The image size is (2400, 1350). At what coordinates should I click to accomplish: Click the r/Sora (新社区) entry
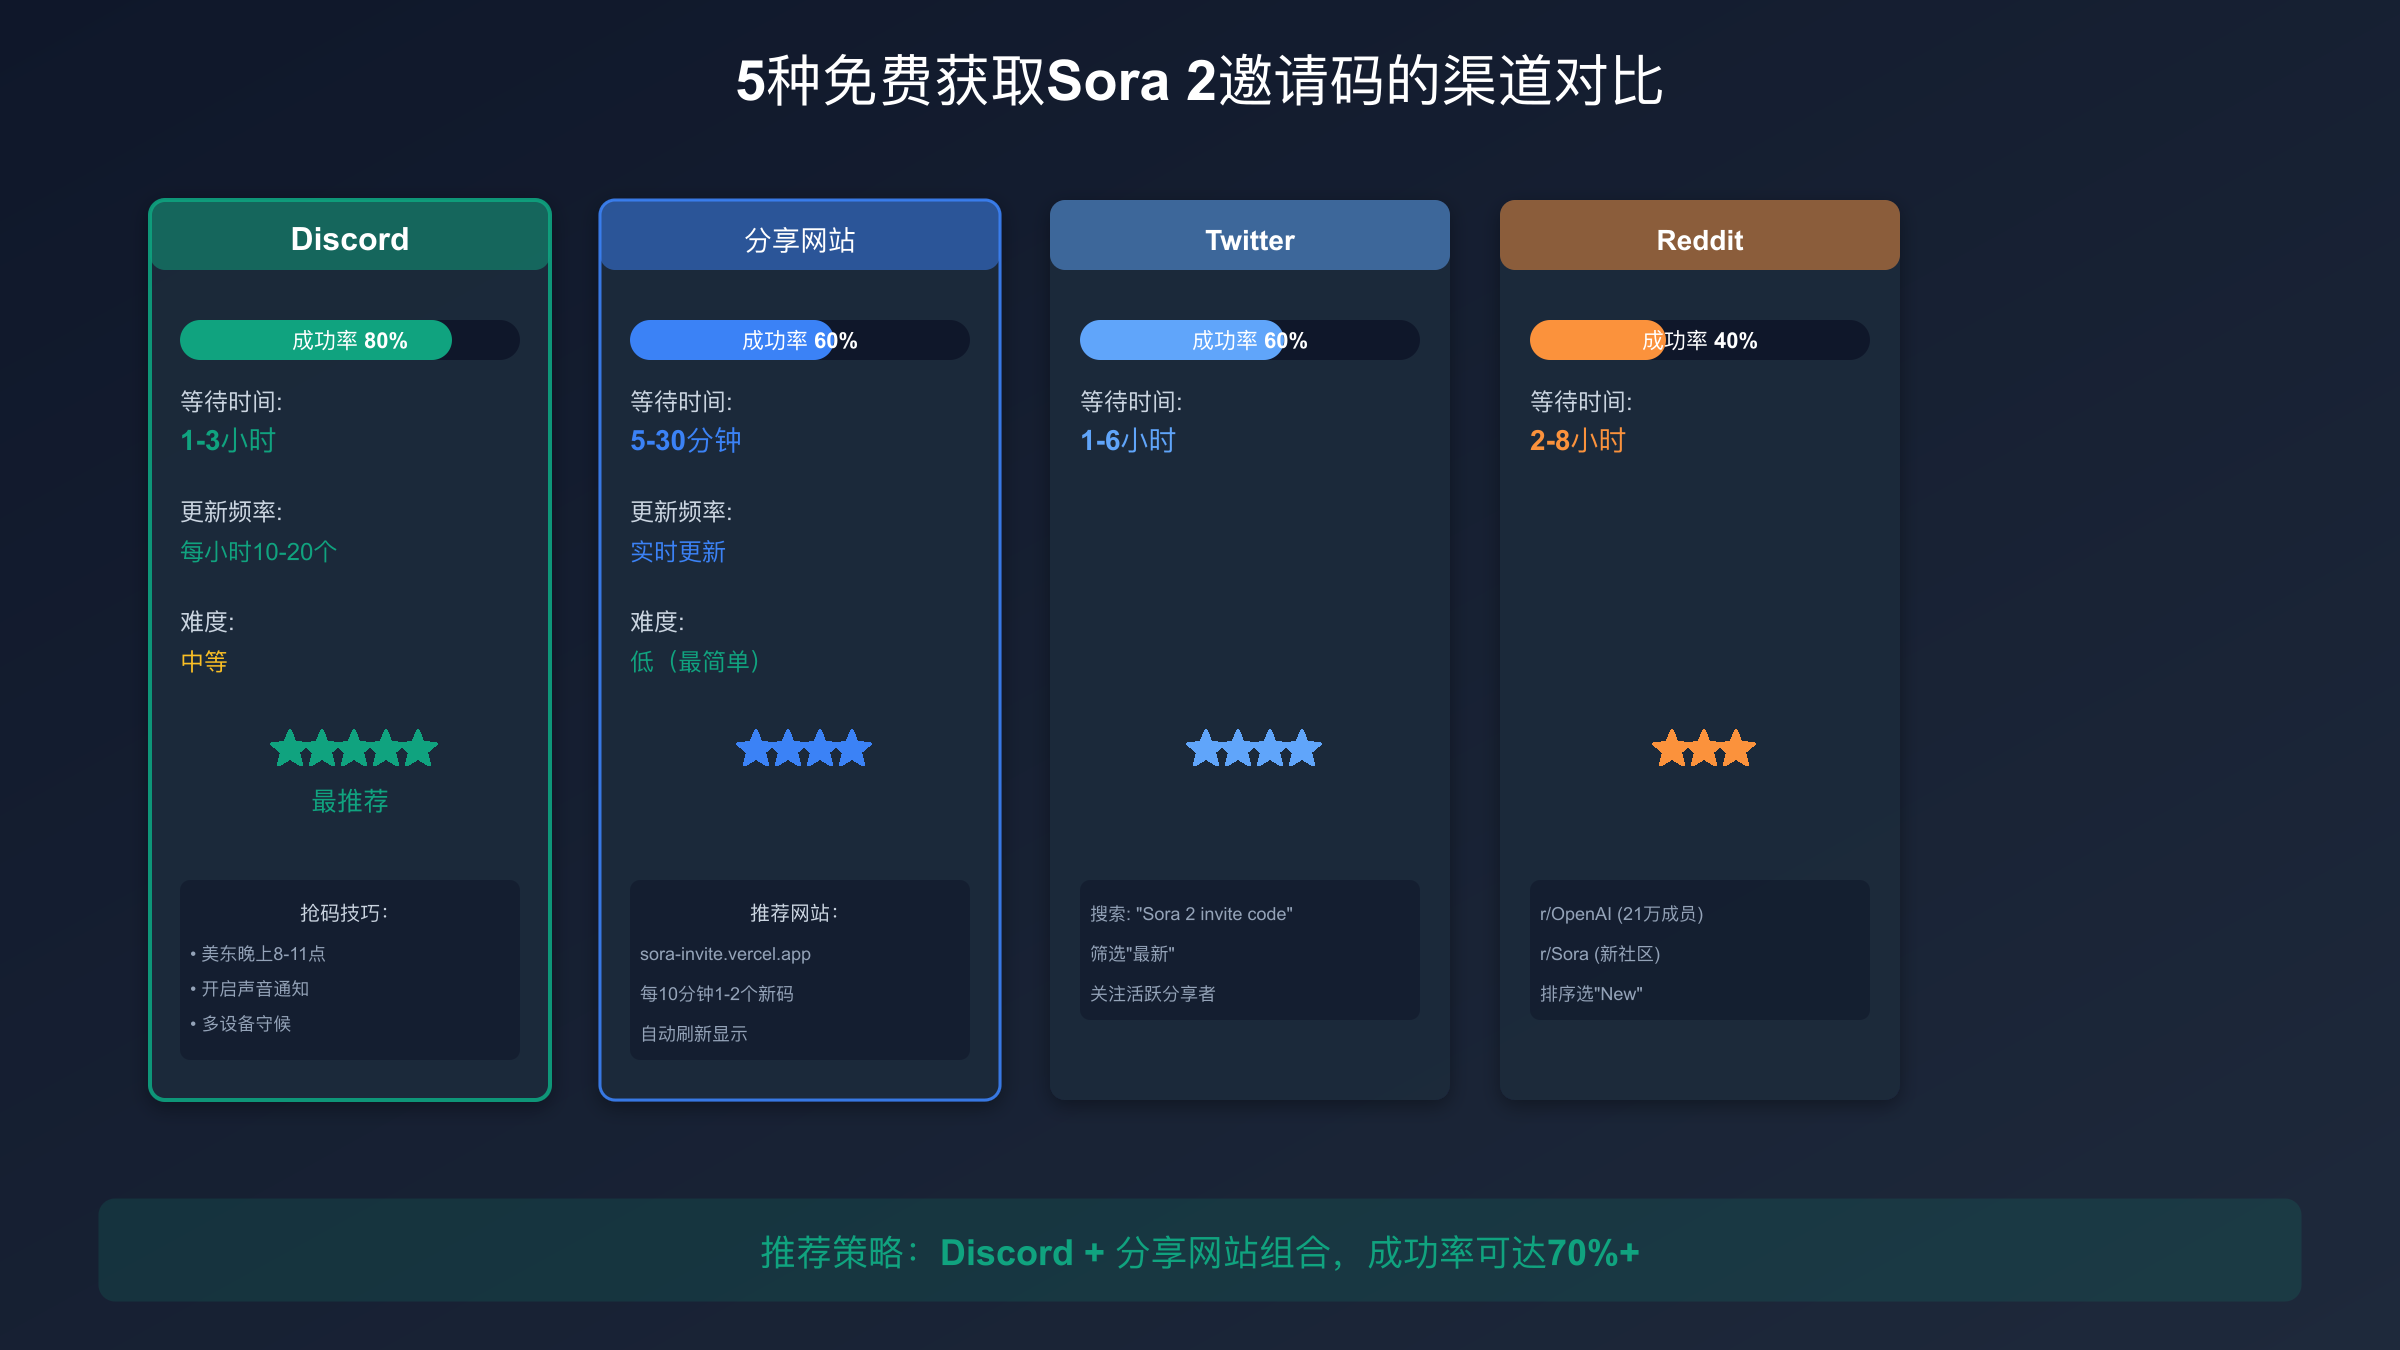point(1600,954)
